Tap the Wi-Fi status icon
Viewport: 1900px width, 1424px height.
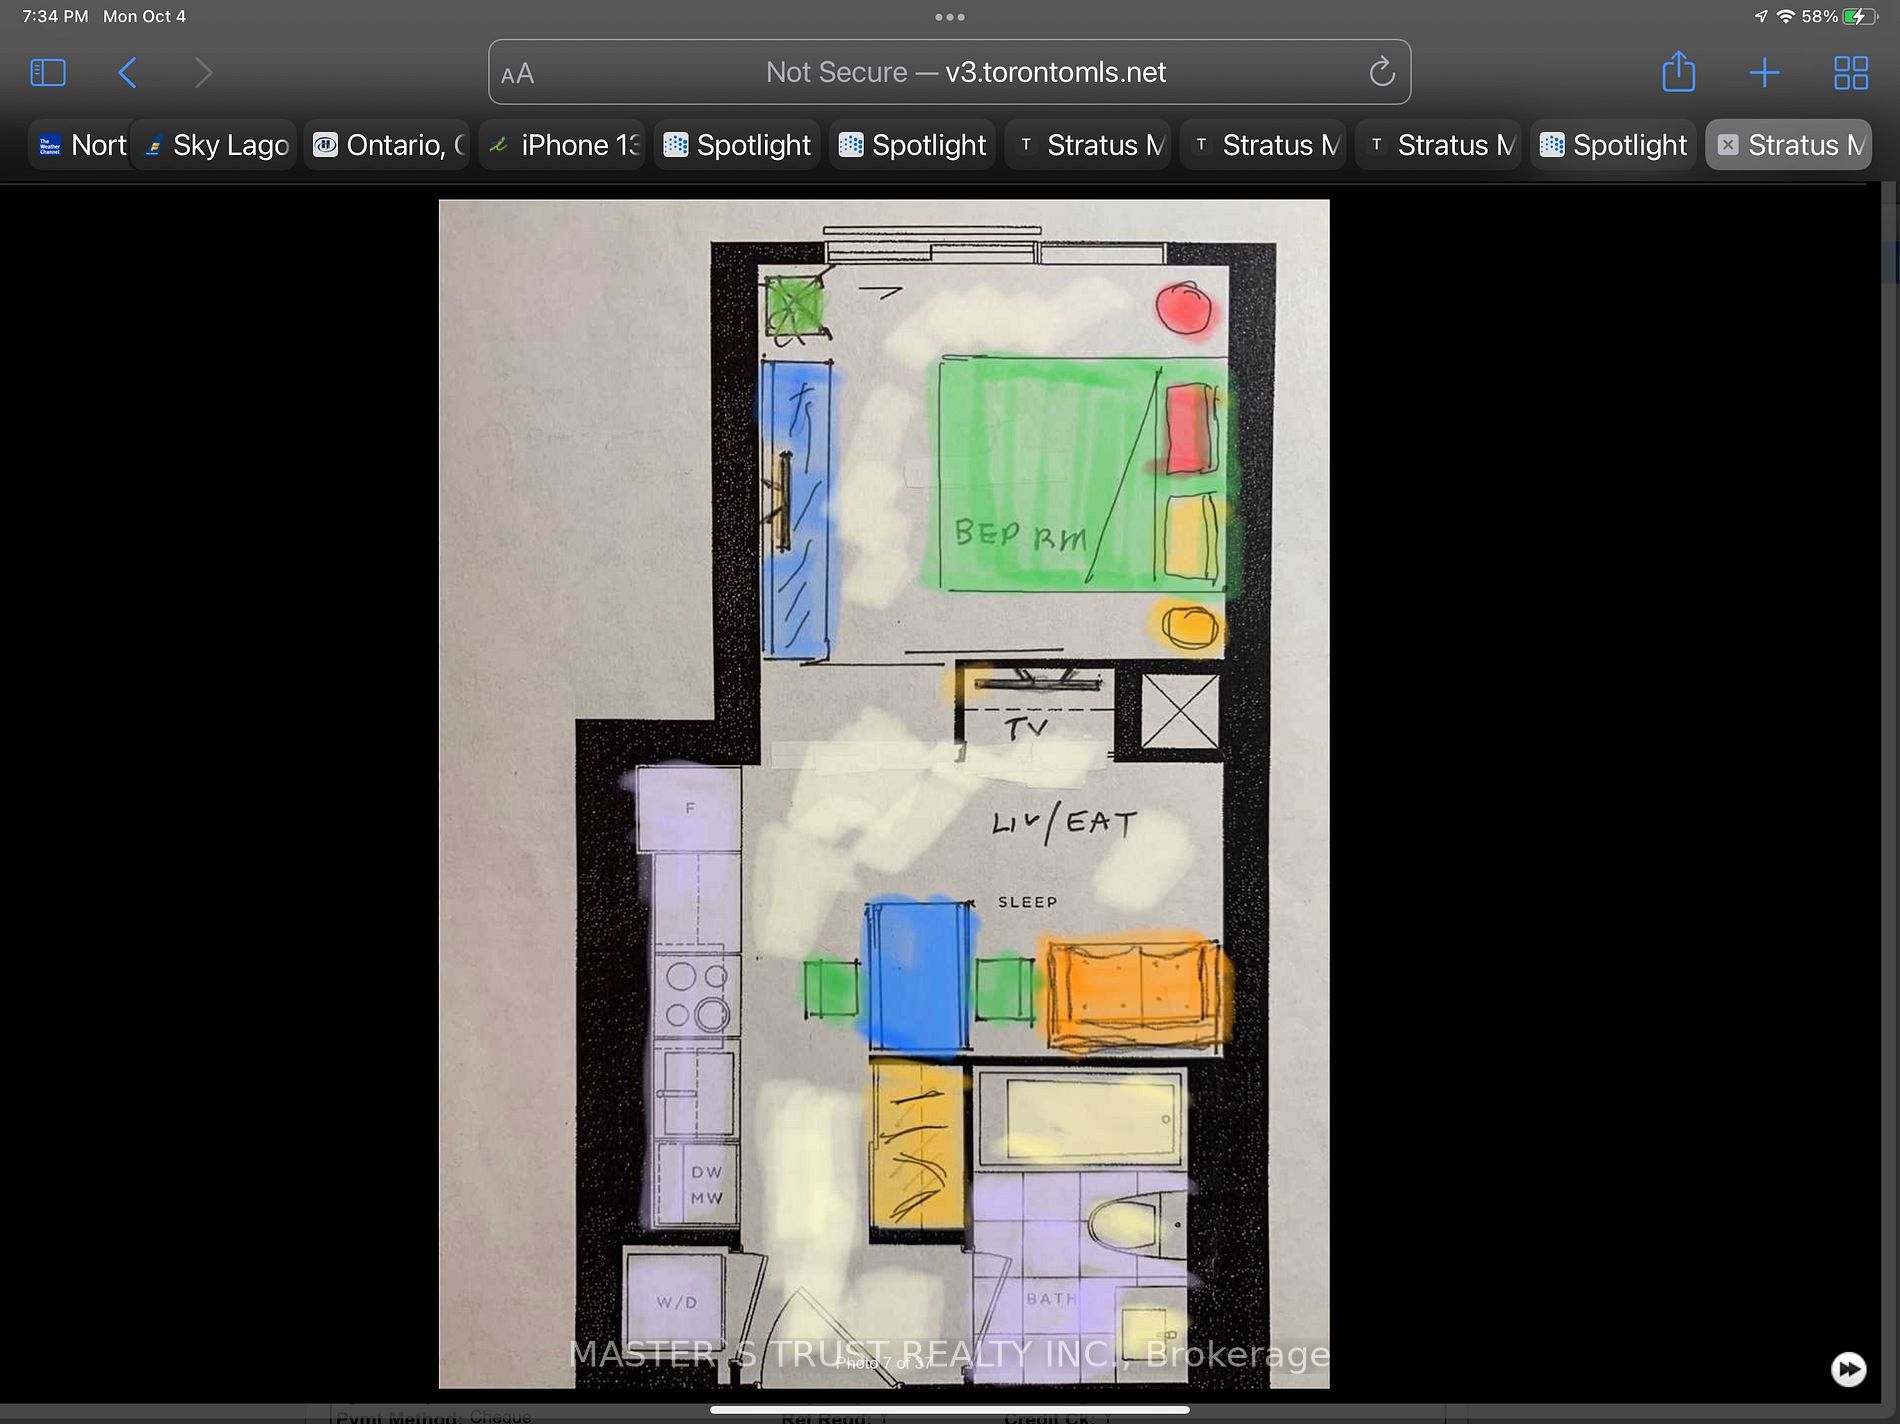[x=1785, y=17]
